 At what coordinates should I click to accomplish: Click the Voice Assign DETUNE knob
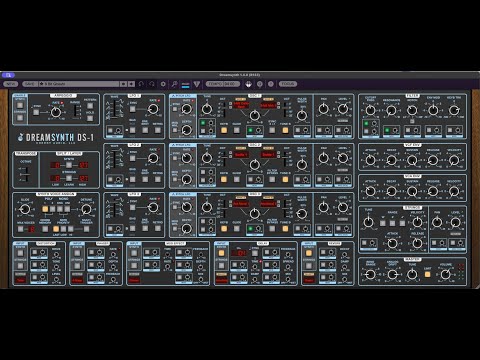86,209
